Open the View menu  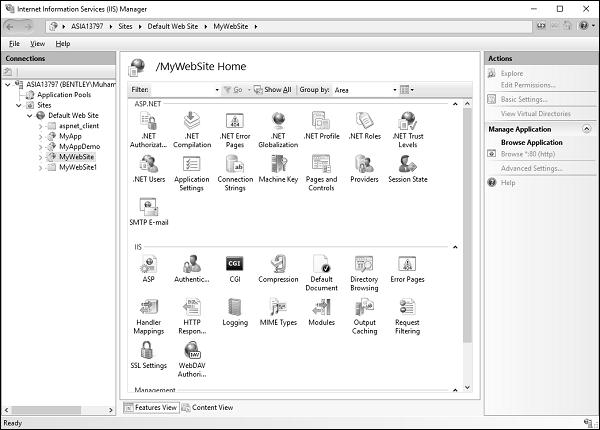(x=38, y=44)
